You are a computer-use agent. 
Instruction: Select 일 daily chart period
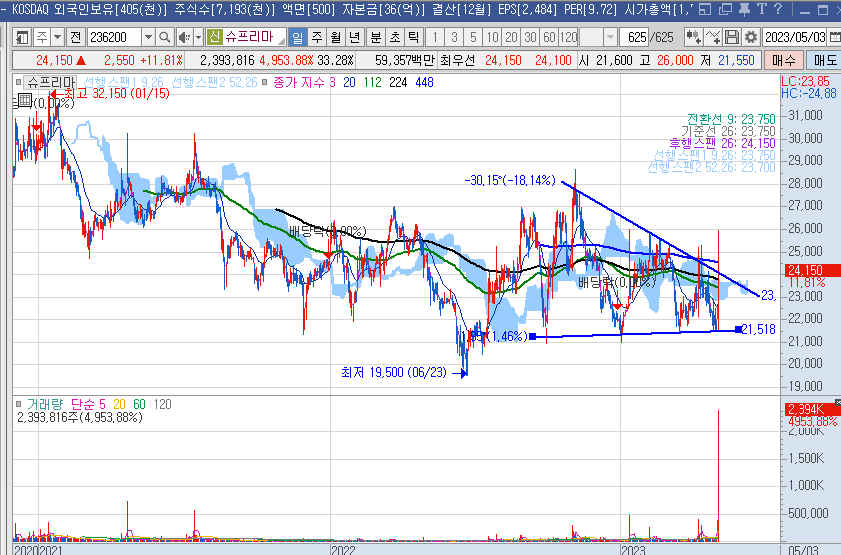point(297,38)
